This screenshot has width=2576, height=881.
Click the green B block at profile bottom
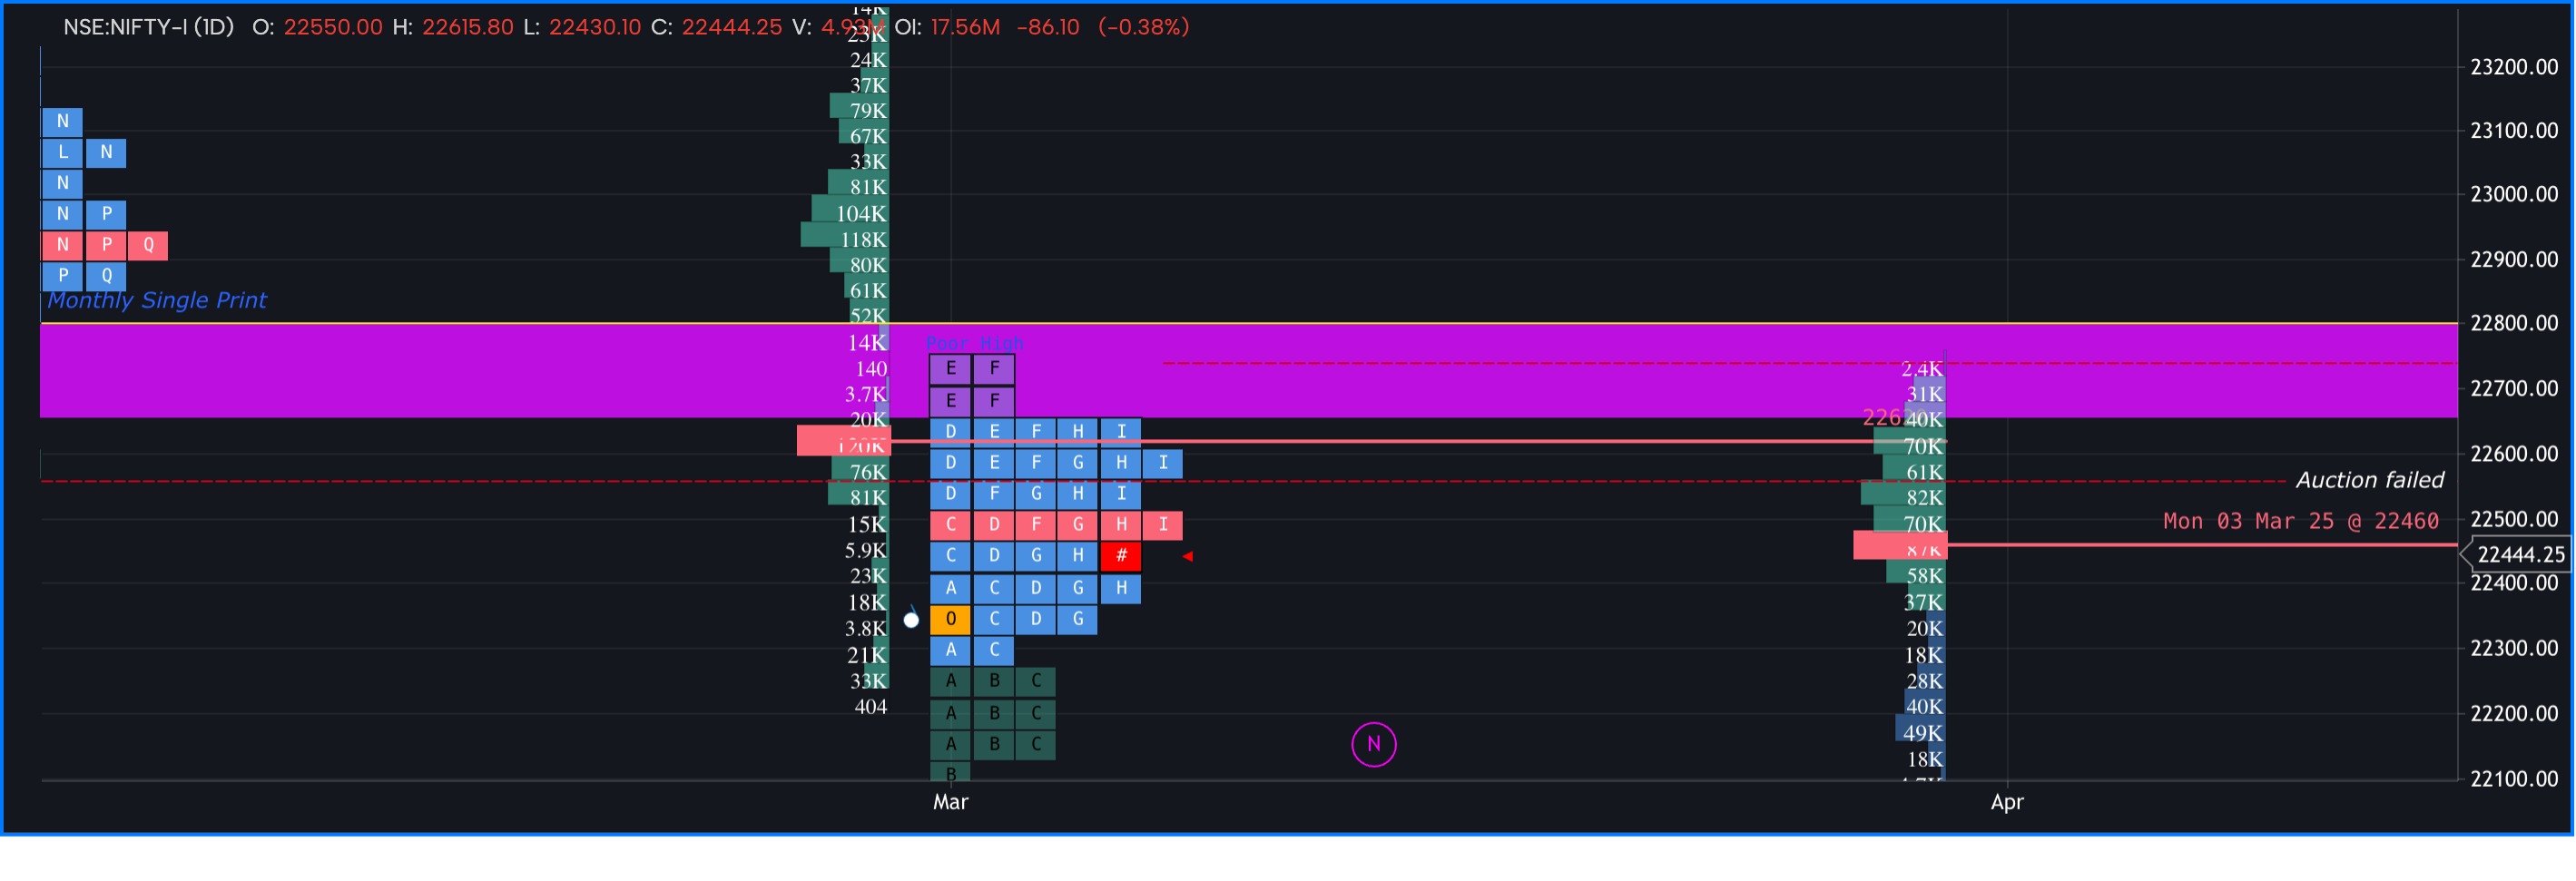(951, 773)
